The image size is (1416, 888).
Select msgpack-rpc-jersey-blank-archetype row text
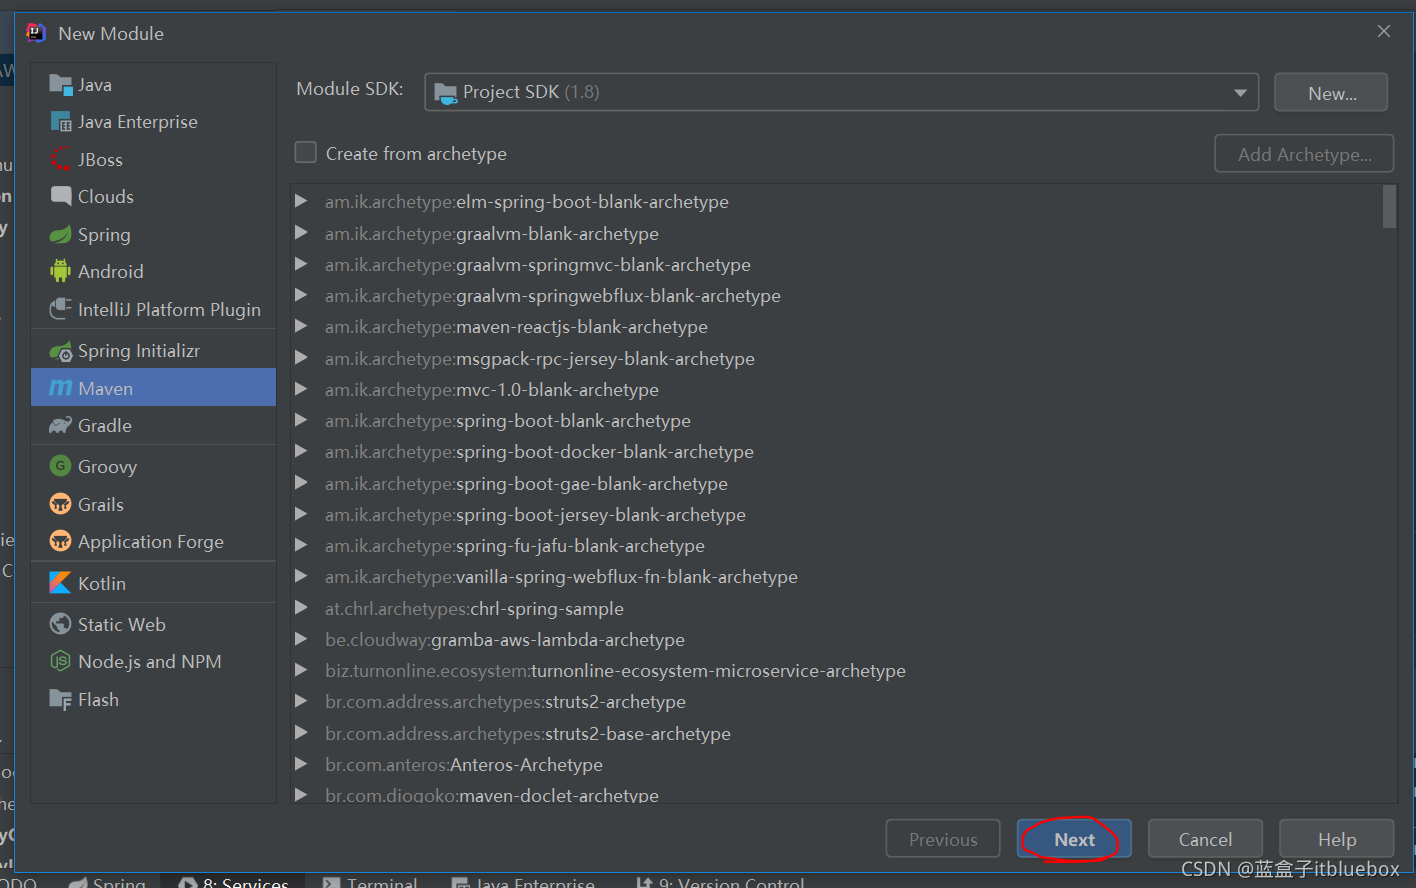click(x=540, y=358)
